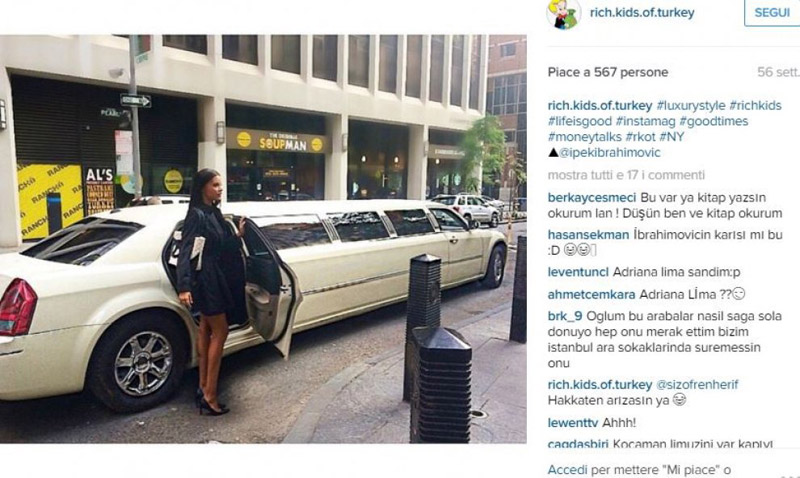Click the #NY hashtag

(671, 137)
